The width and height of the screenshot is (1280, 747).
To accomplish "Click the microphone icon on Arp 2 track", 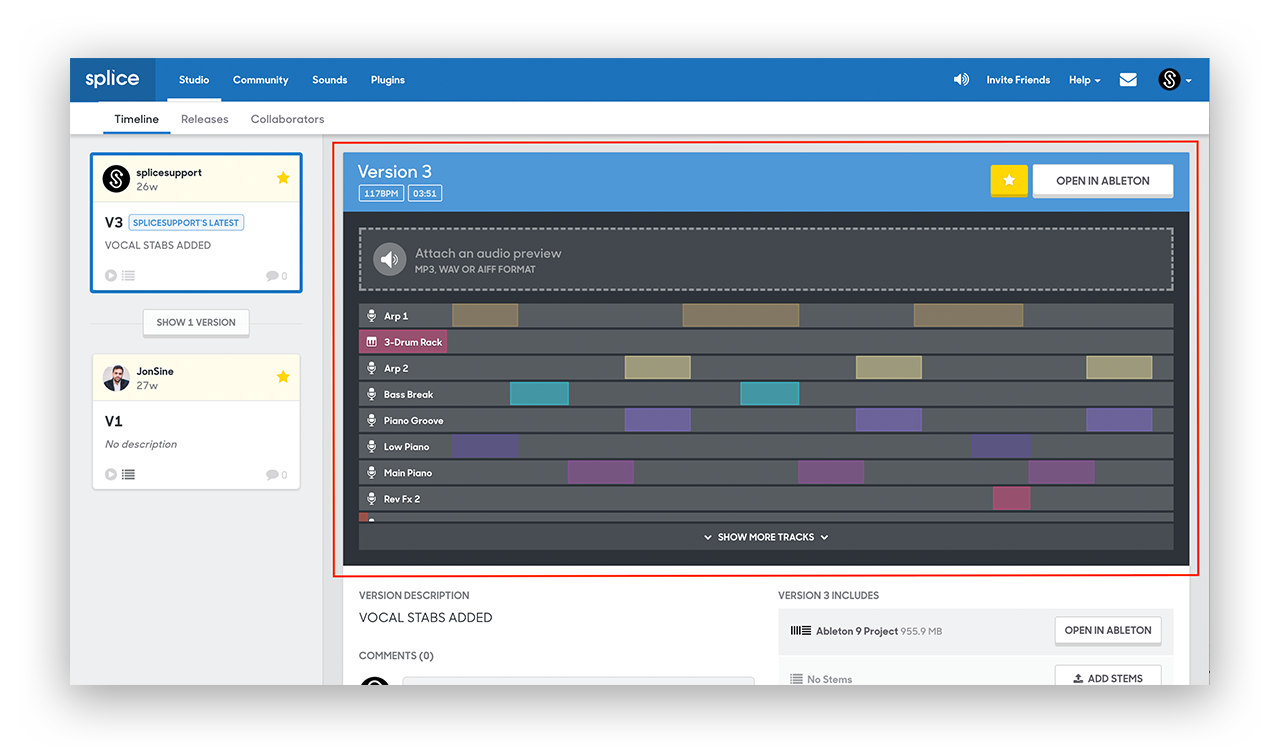I will [372, 368].
